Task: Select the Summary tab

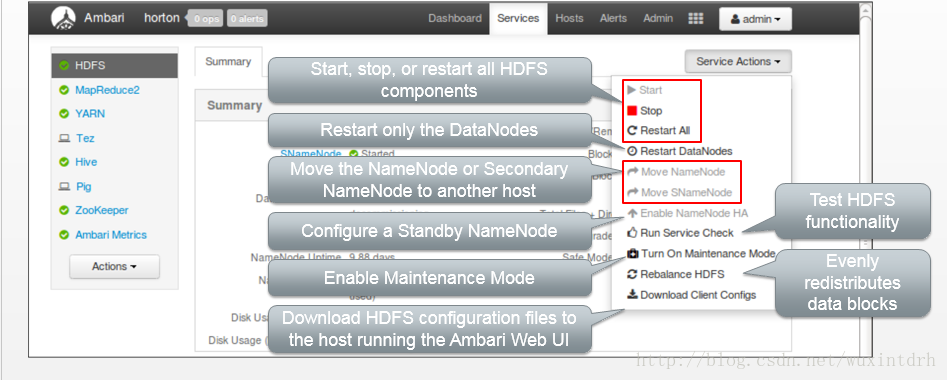Action: (x=228, y=62)
